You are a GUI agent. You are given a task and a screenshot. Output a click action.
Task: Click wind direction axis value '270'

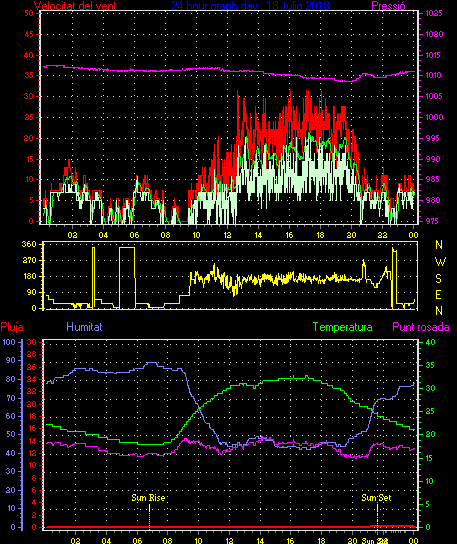(29, 260)
